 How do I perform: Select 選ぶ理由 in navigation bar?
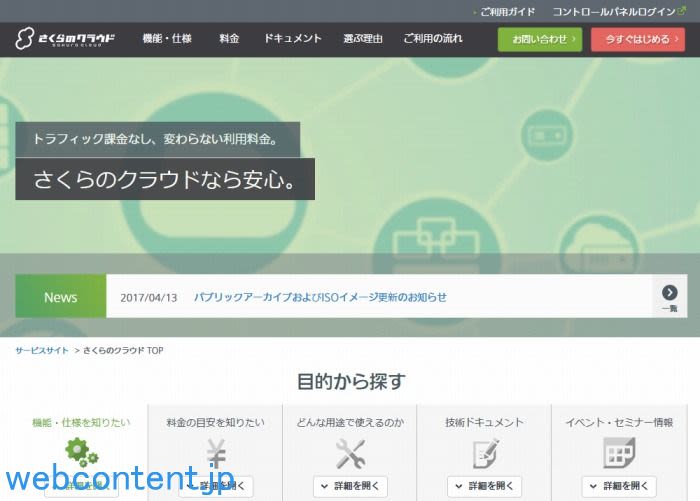(362, 39)
